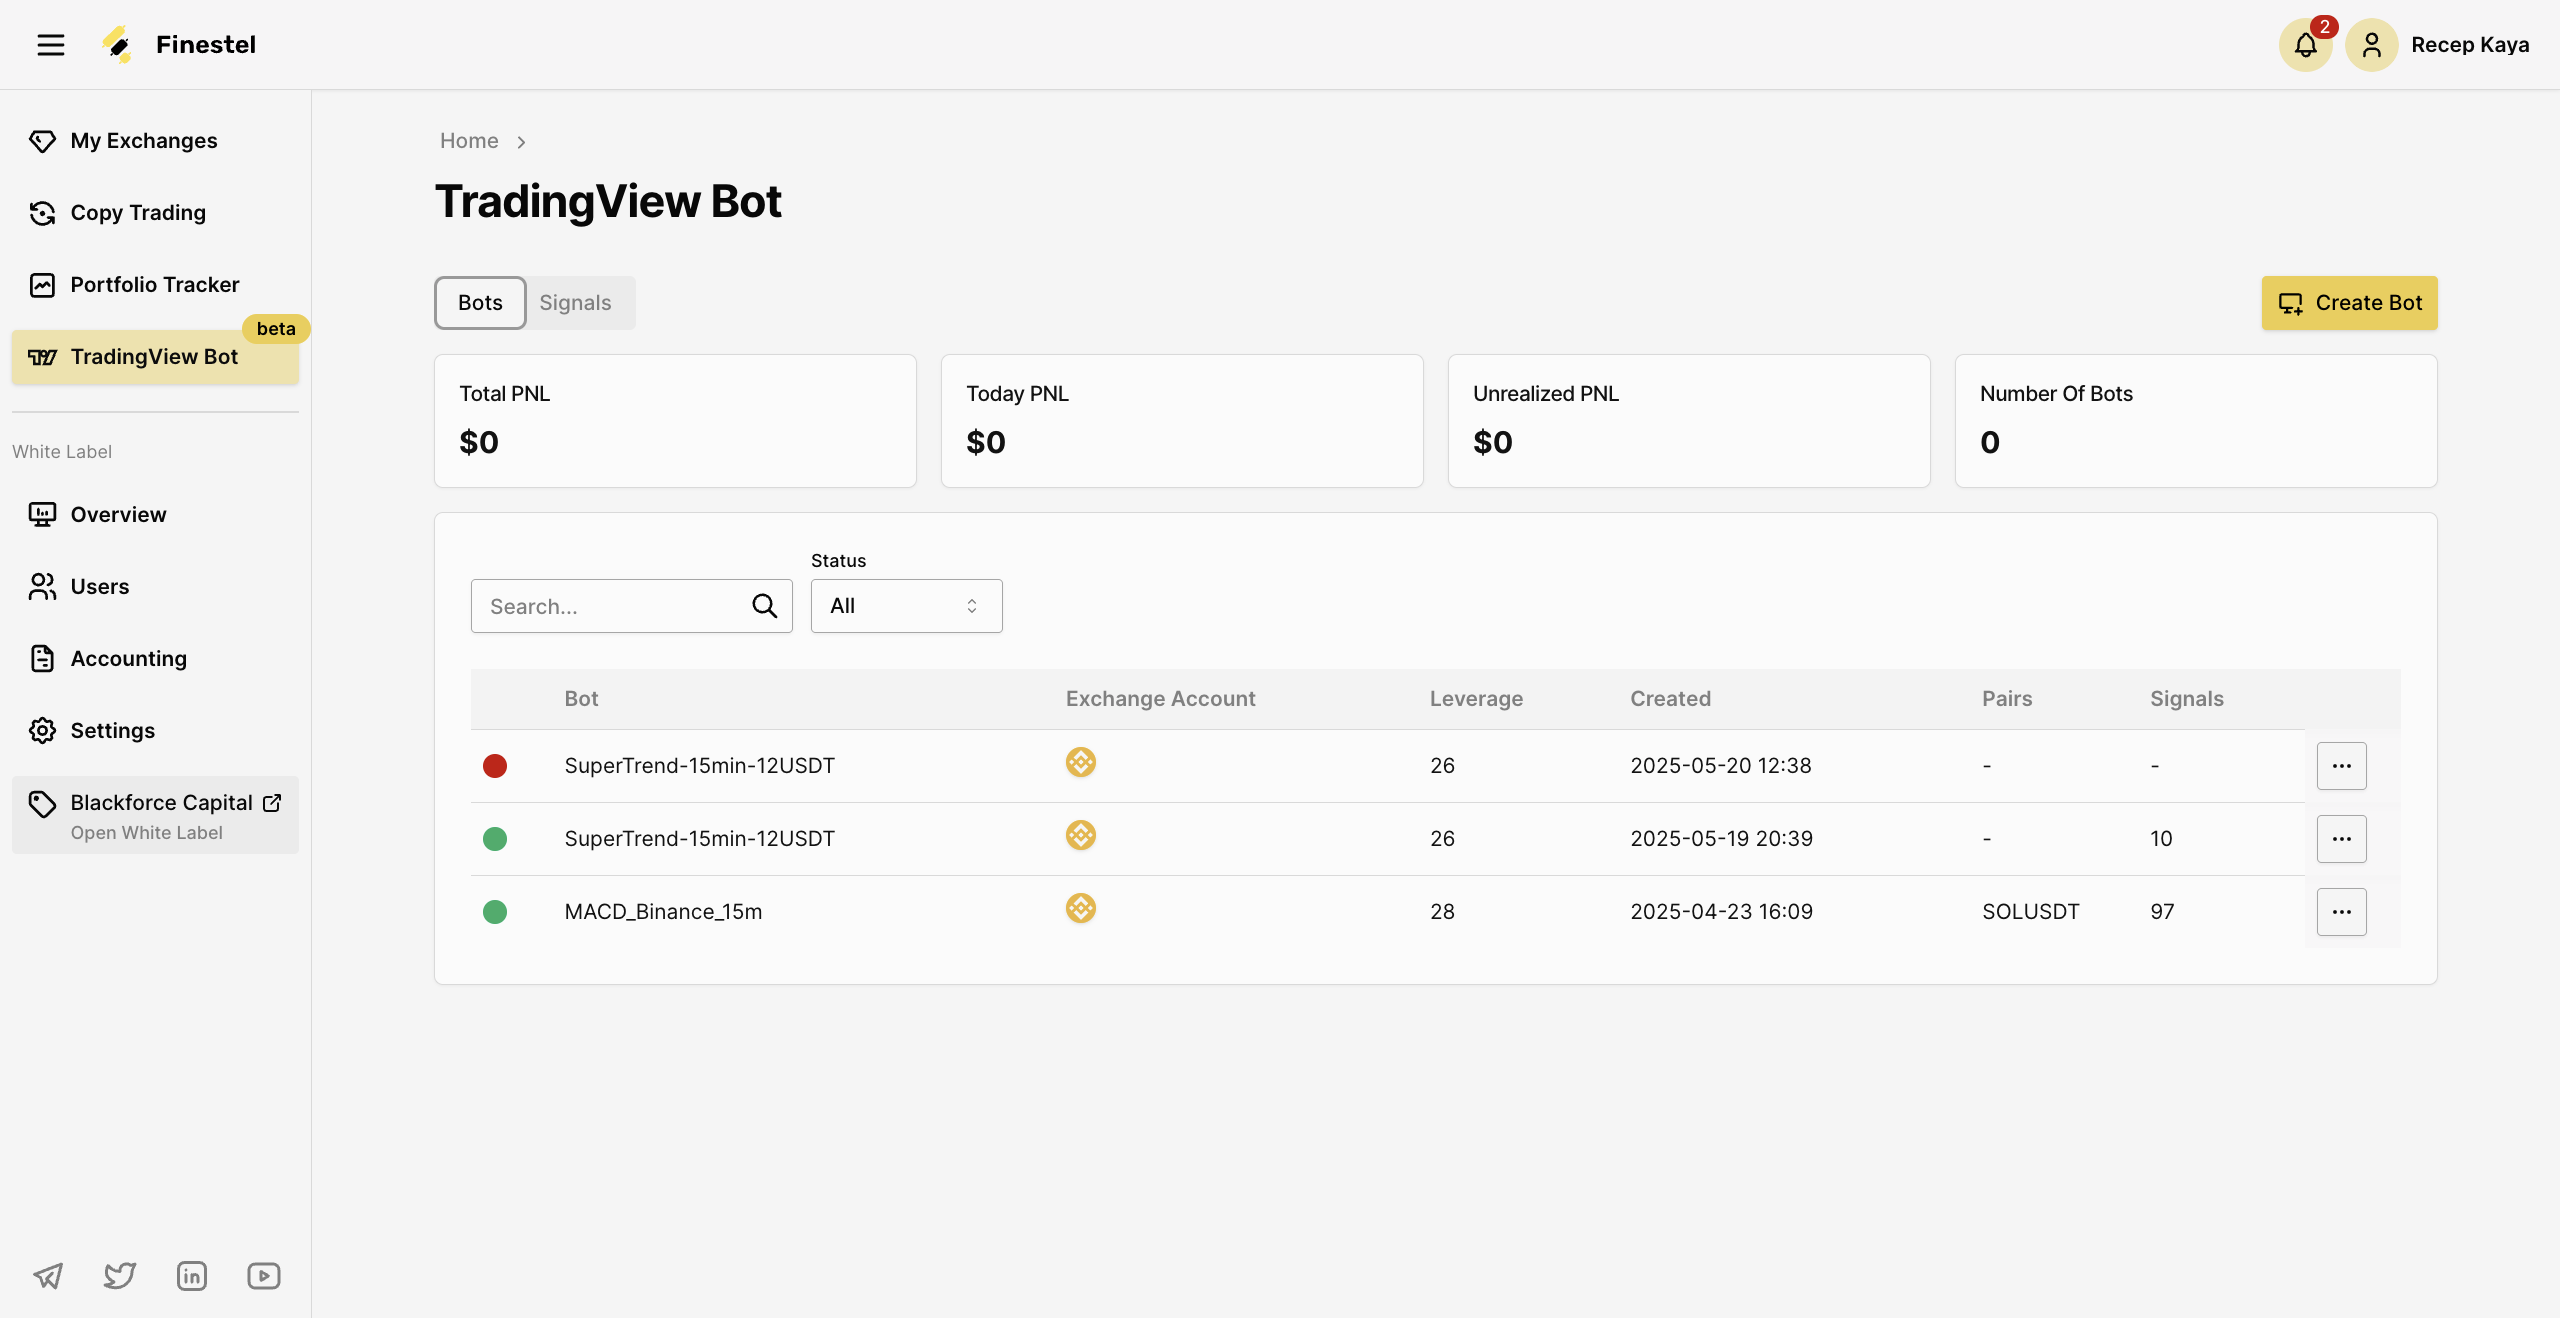
Task: Select the Accounting sidebar icon
Action: (41, 658)
